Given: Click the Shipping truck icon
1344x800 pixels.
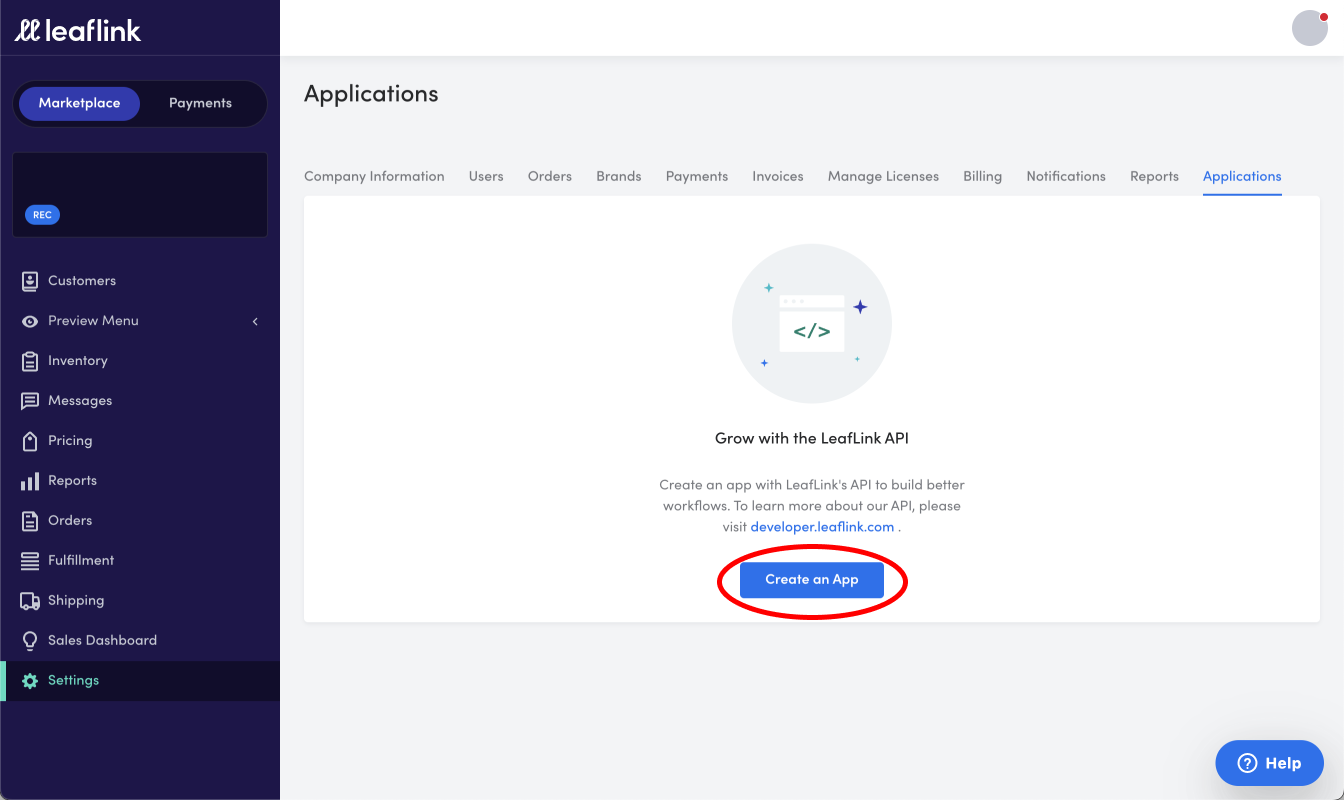Looking at the screenshot, I should (x=30, y=601).
